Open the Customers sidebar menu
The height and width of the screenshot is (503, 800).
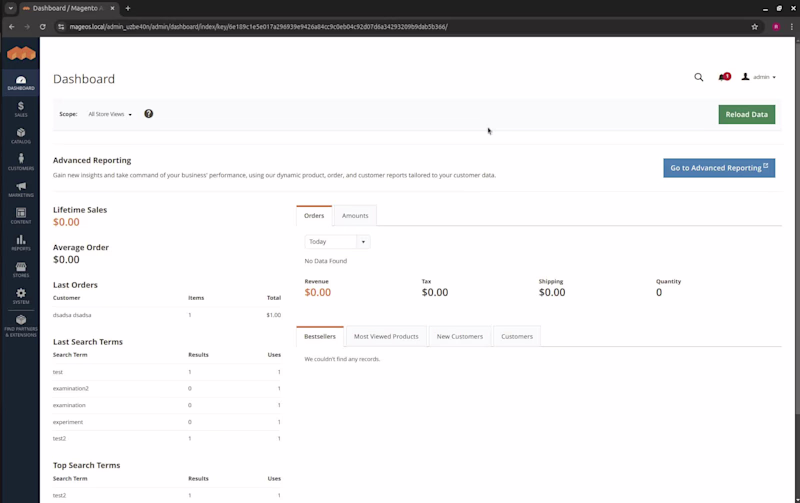(21, 162)
